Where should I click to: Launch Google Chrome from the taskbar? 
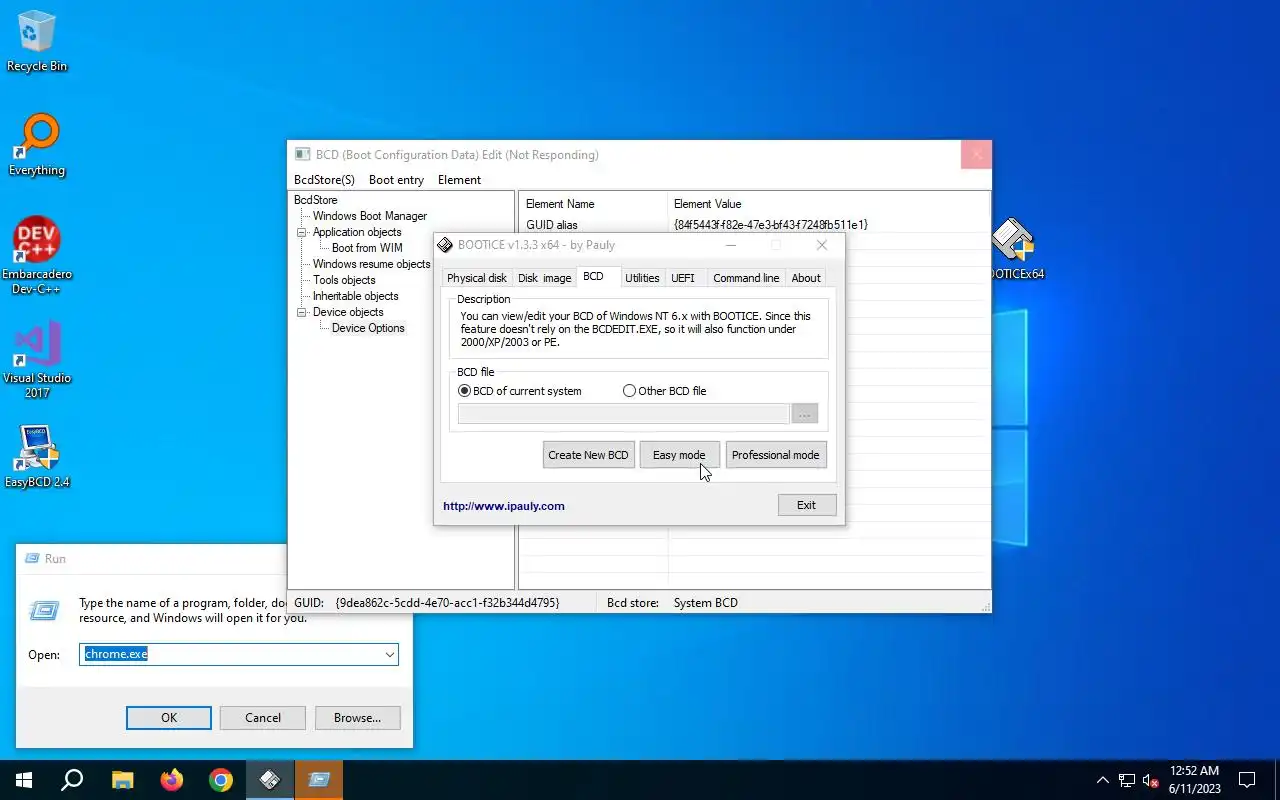coord(221,780)
